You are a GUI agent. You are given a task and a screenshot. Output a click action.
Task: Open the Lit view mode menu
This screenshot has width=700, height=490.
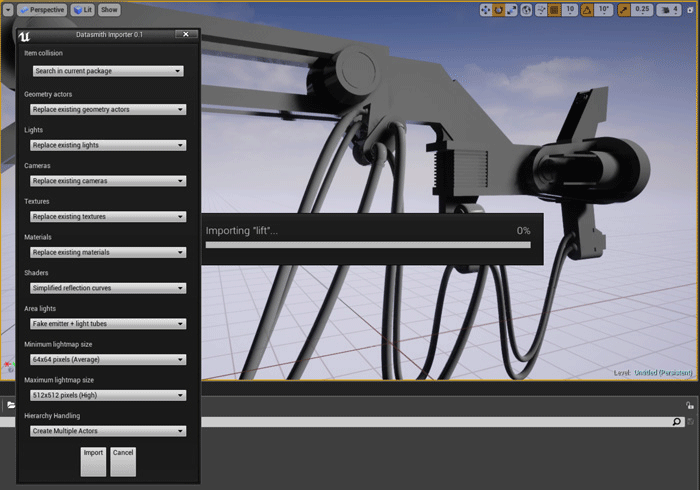83,10
